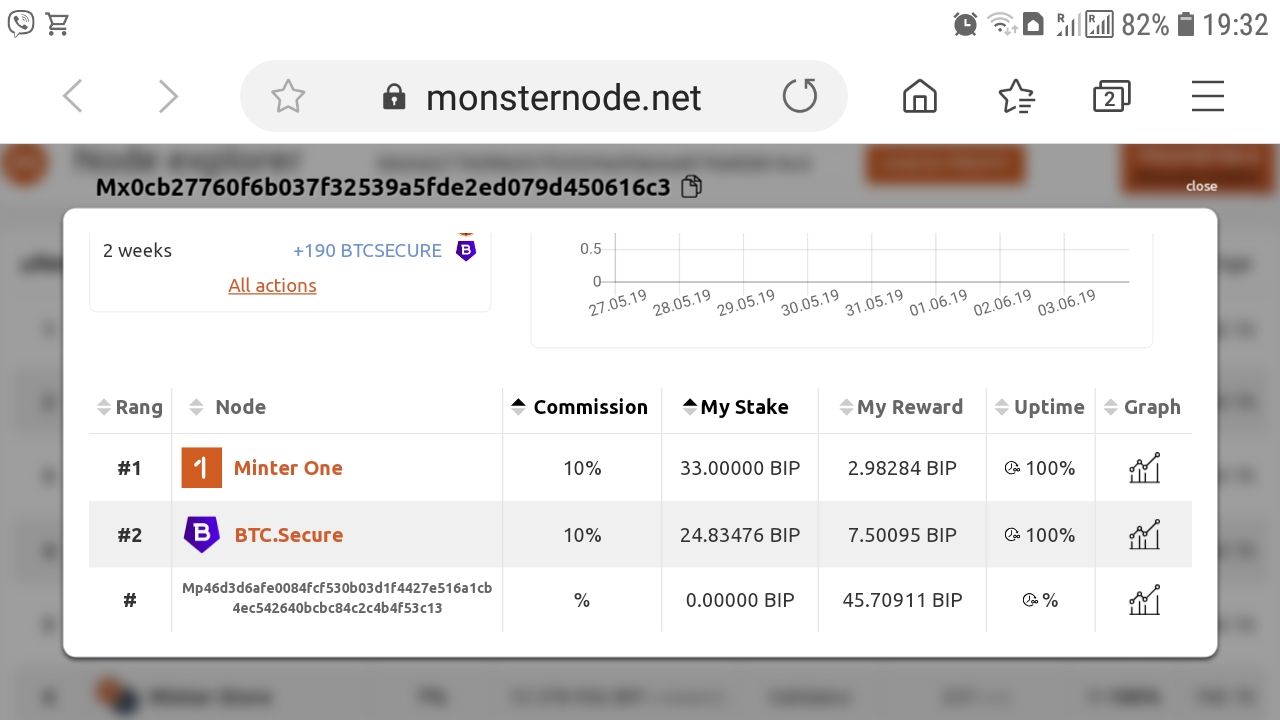Click 33.00000 BIP stake value
Viewport: 1280px width, 720px height.
coord(740,468)
